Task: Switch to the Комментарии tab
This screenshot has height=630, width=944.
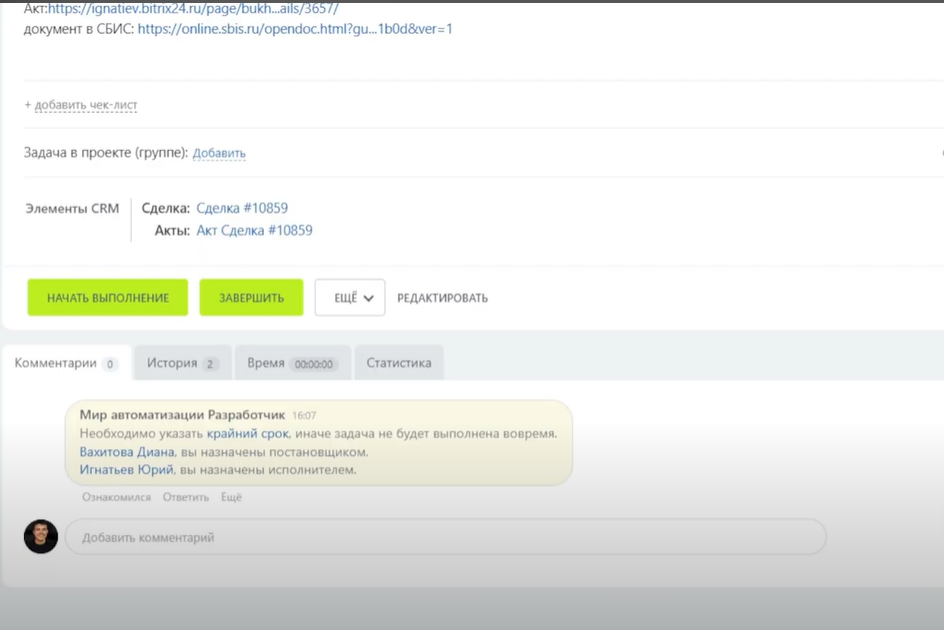Action: [66, 363]
